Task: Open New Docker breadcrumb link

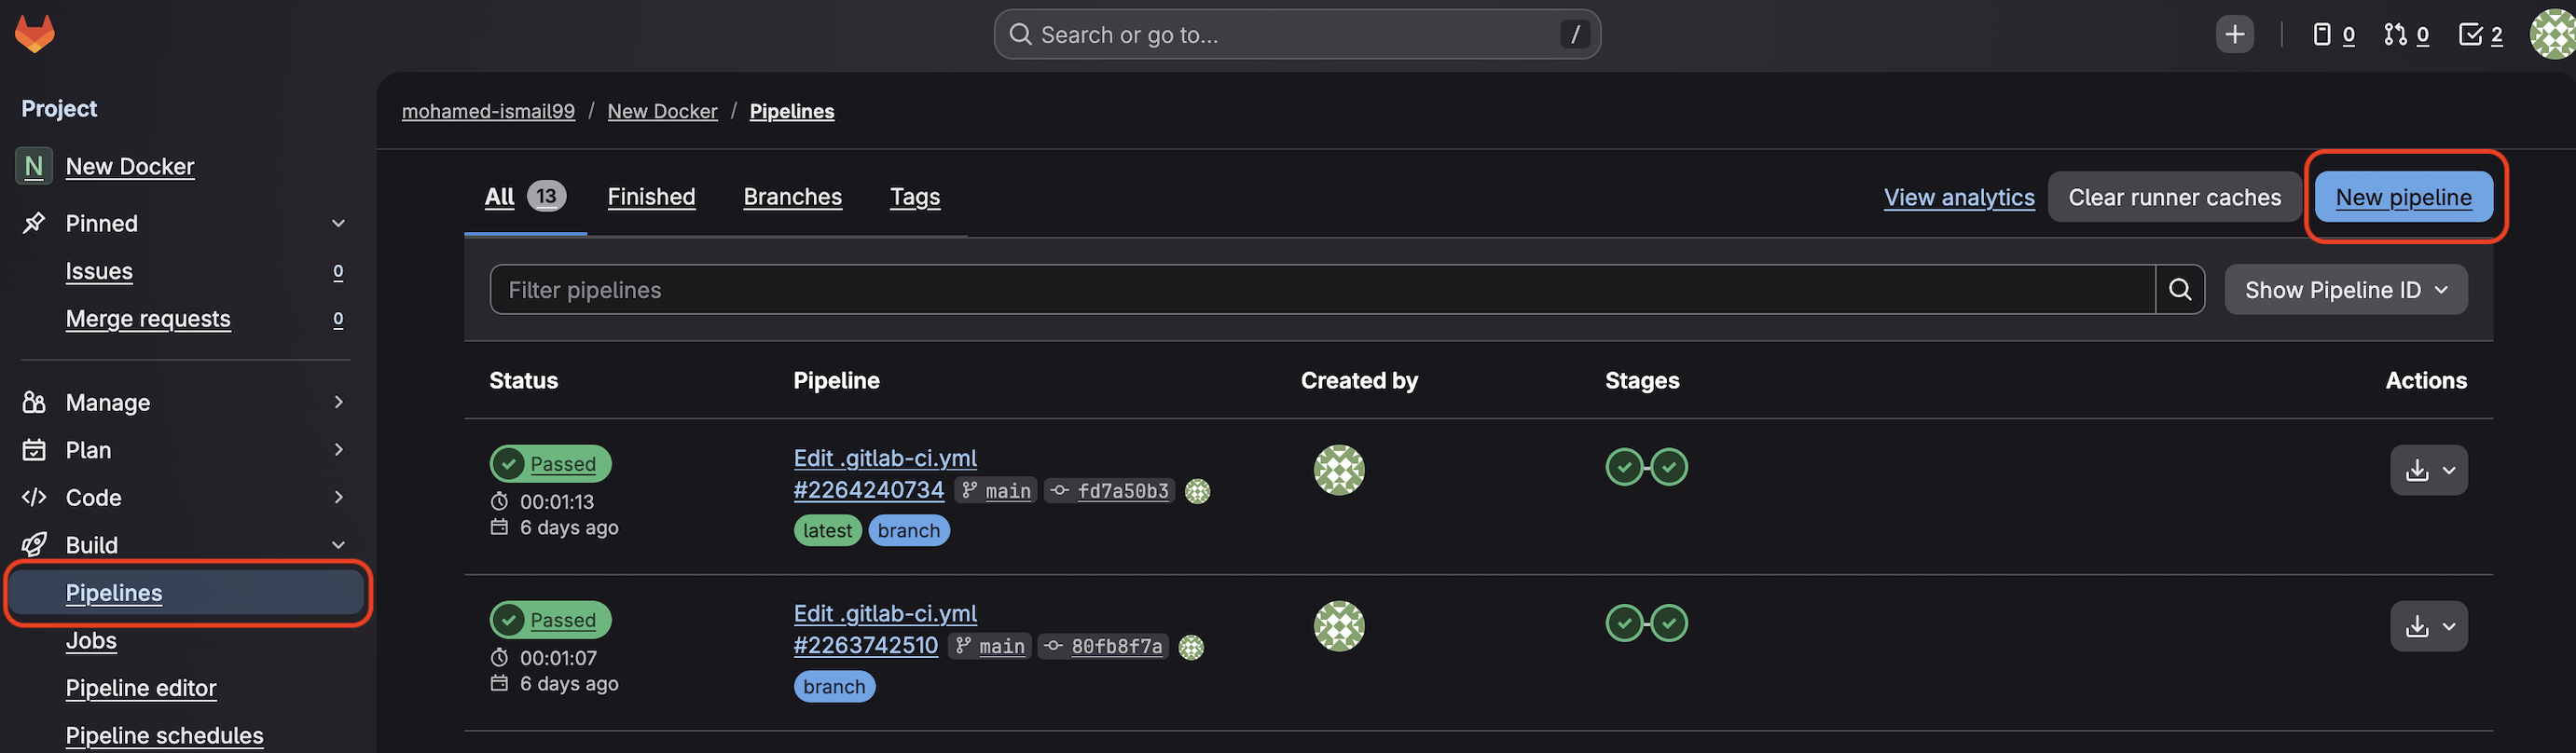Action: point(662,111)
